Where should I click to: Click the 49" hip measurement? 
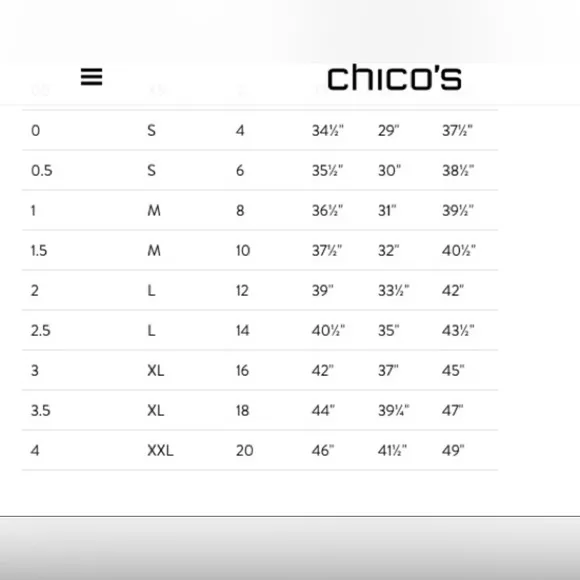pyautogui.click(x=453, y=451)
